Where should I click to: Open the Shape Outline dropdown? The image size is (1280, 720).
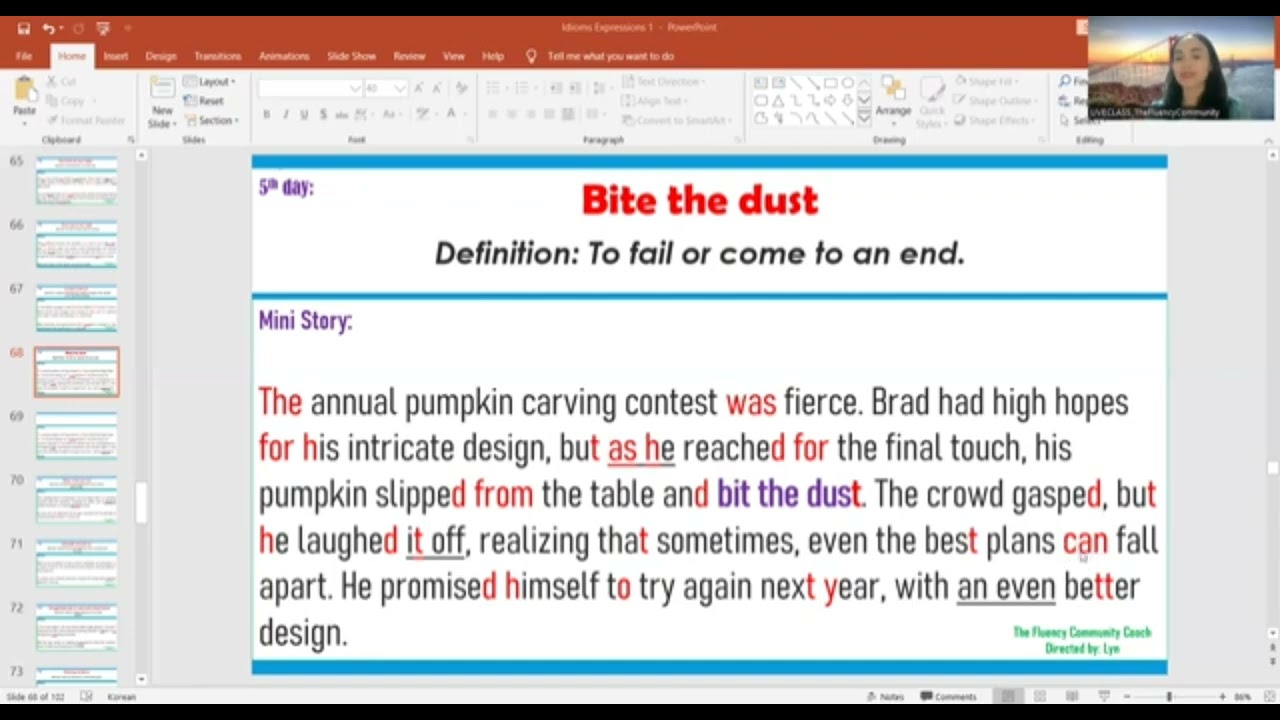(x=995, y=101)
